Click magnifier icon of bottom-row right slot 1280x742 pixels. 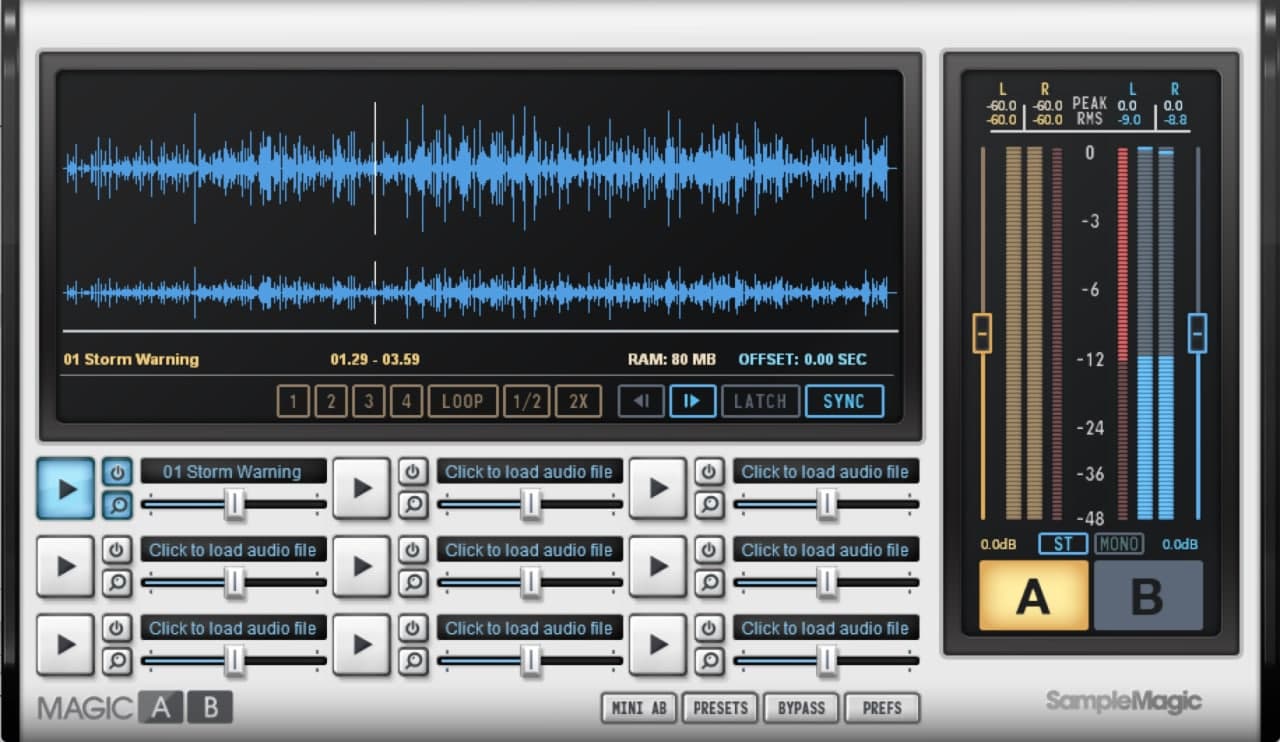tap(709, 660)
